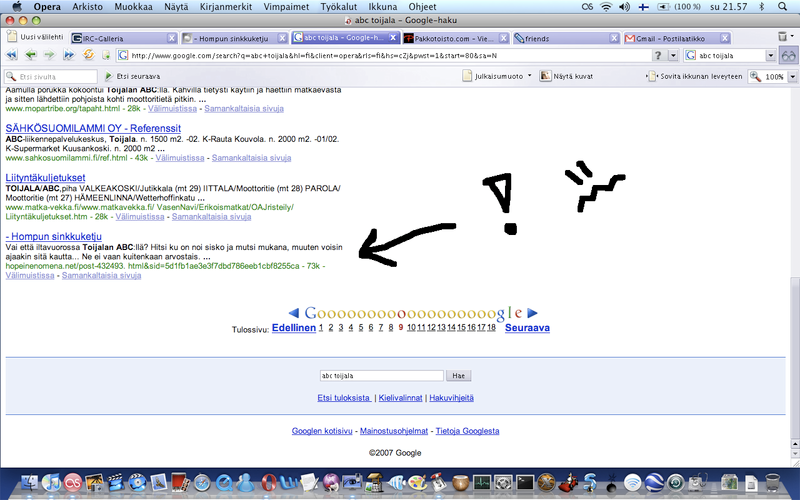This screenshot has height=500, width=800.
Task: Open the red Opera icon in the Dock
Action: point(269,483)
